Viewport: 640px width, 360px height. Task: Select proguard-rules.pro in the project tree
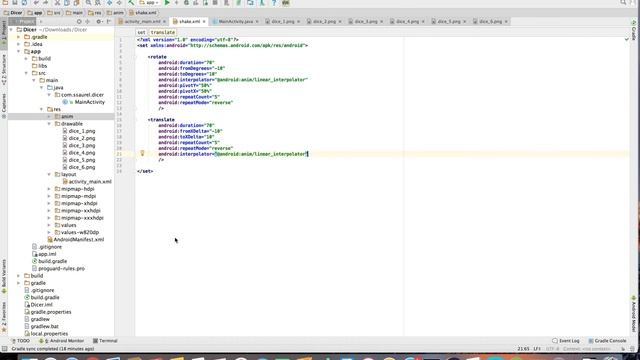point(58,269)
